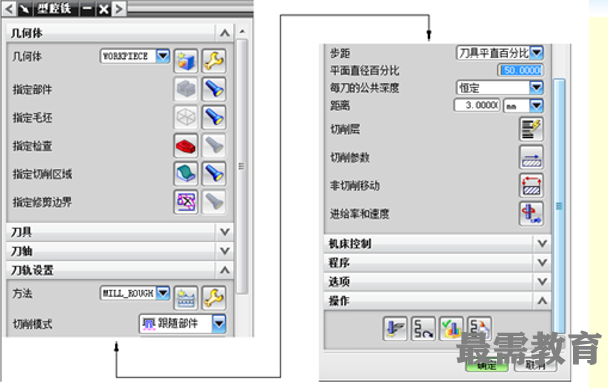Viewport: 608px width, 388px height.
Task: Click the flashlight icon in the 指定检查 row
Action: click(x=214, y=146)
